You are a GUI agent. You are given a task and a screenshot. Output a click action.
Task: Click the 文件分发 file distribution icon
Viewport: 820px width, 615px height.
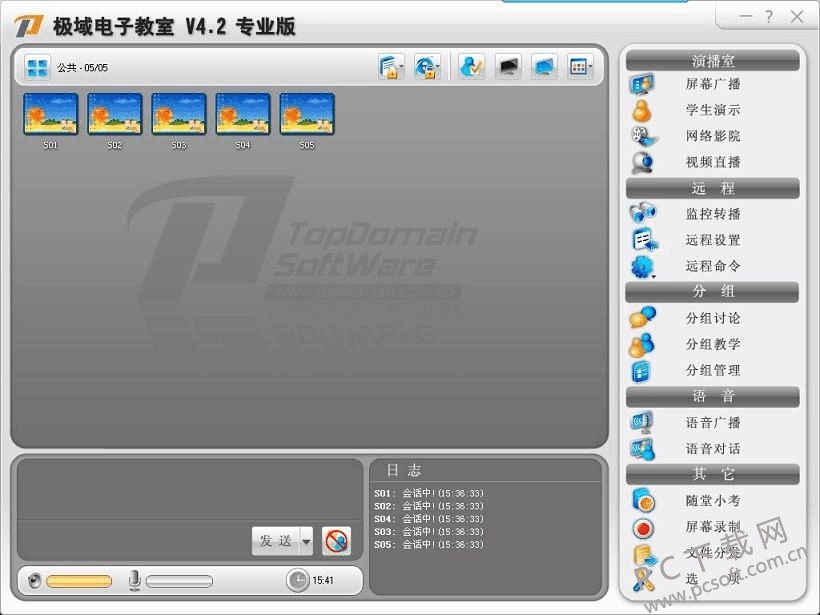pos(644,555)
